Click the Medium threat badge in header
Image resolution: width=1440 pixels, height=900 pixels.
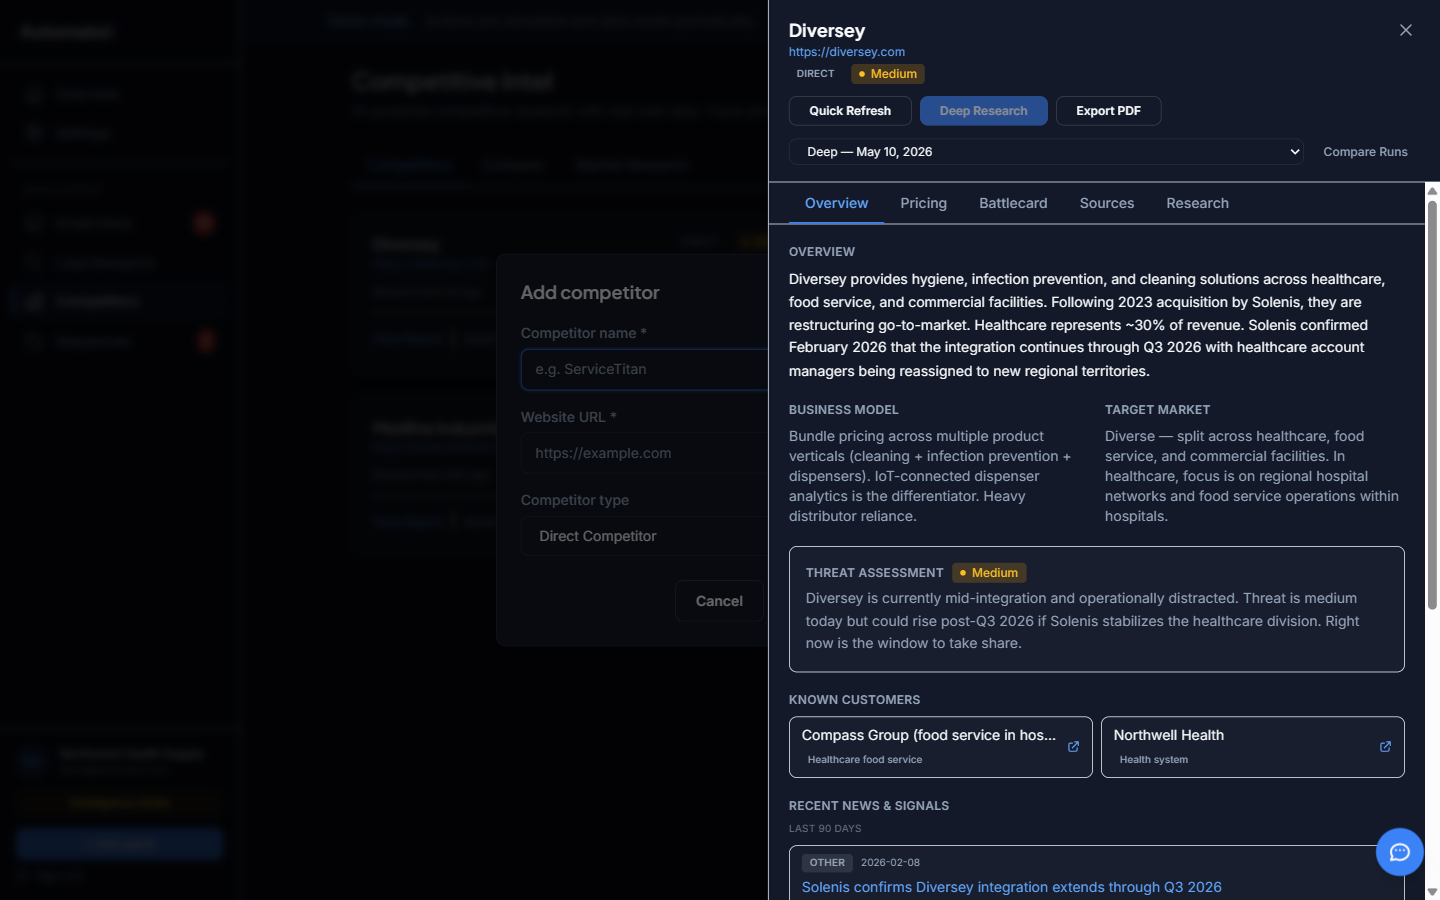[888, 74]
